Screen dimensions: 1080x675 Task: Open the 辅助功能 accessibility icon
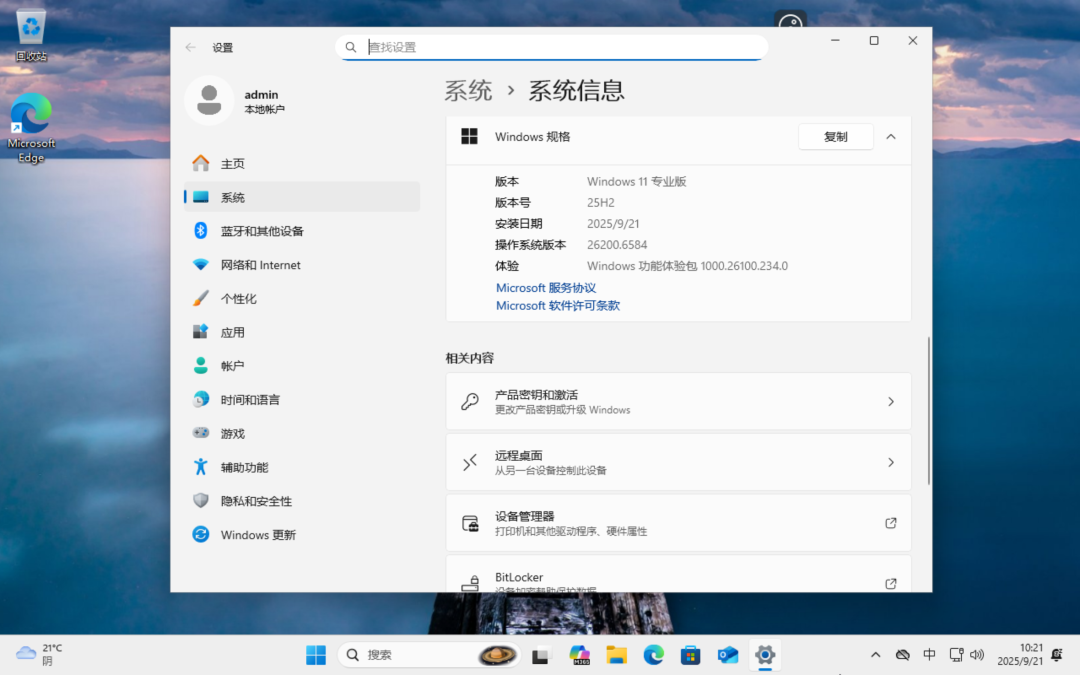[200, 467]
